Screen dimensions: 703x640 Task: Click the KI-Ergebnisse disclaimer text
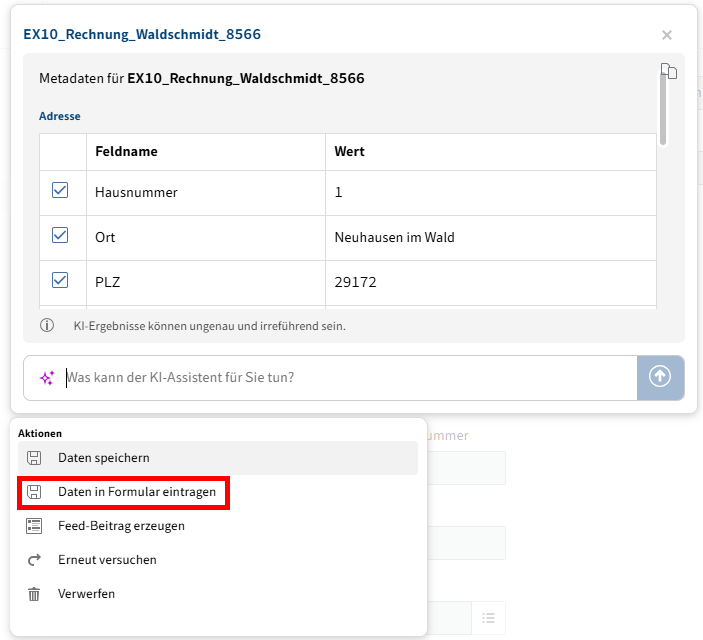click(209, 326)
